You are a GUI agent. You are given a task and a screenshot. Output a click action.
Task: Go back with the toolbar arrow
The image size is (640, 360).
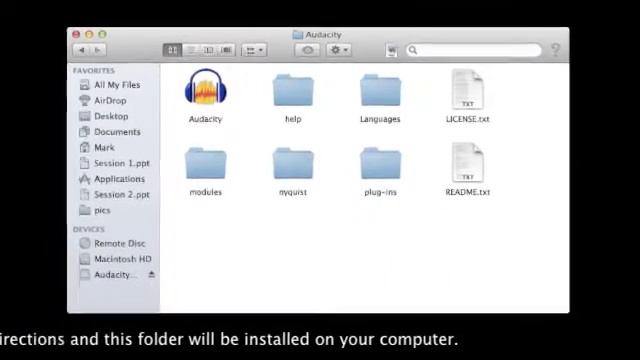click(x=82, y=50)
